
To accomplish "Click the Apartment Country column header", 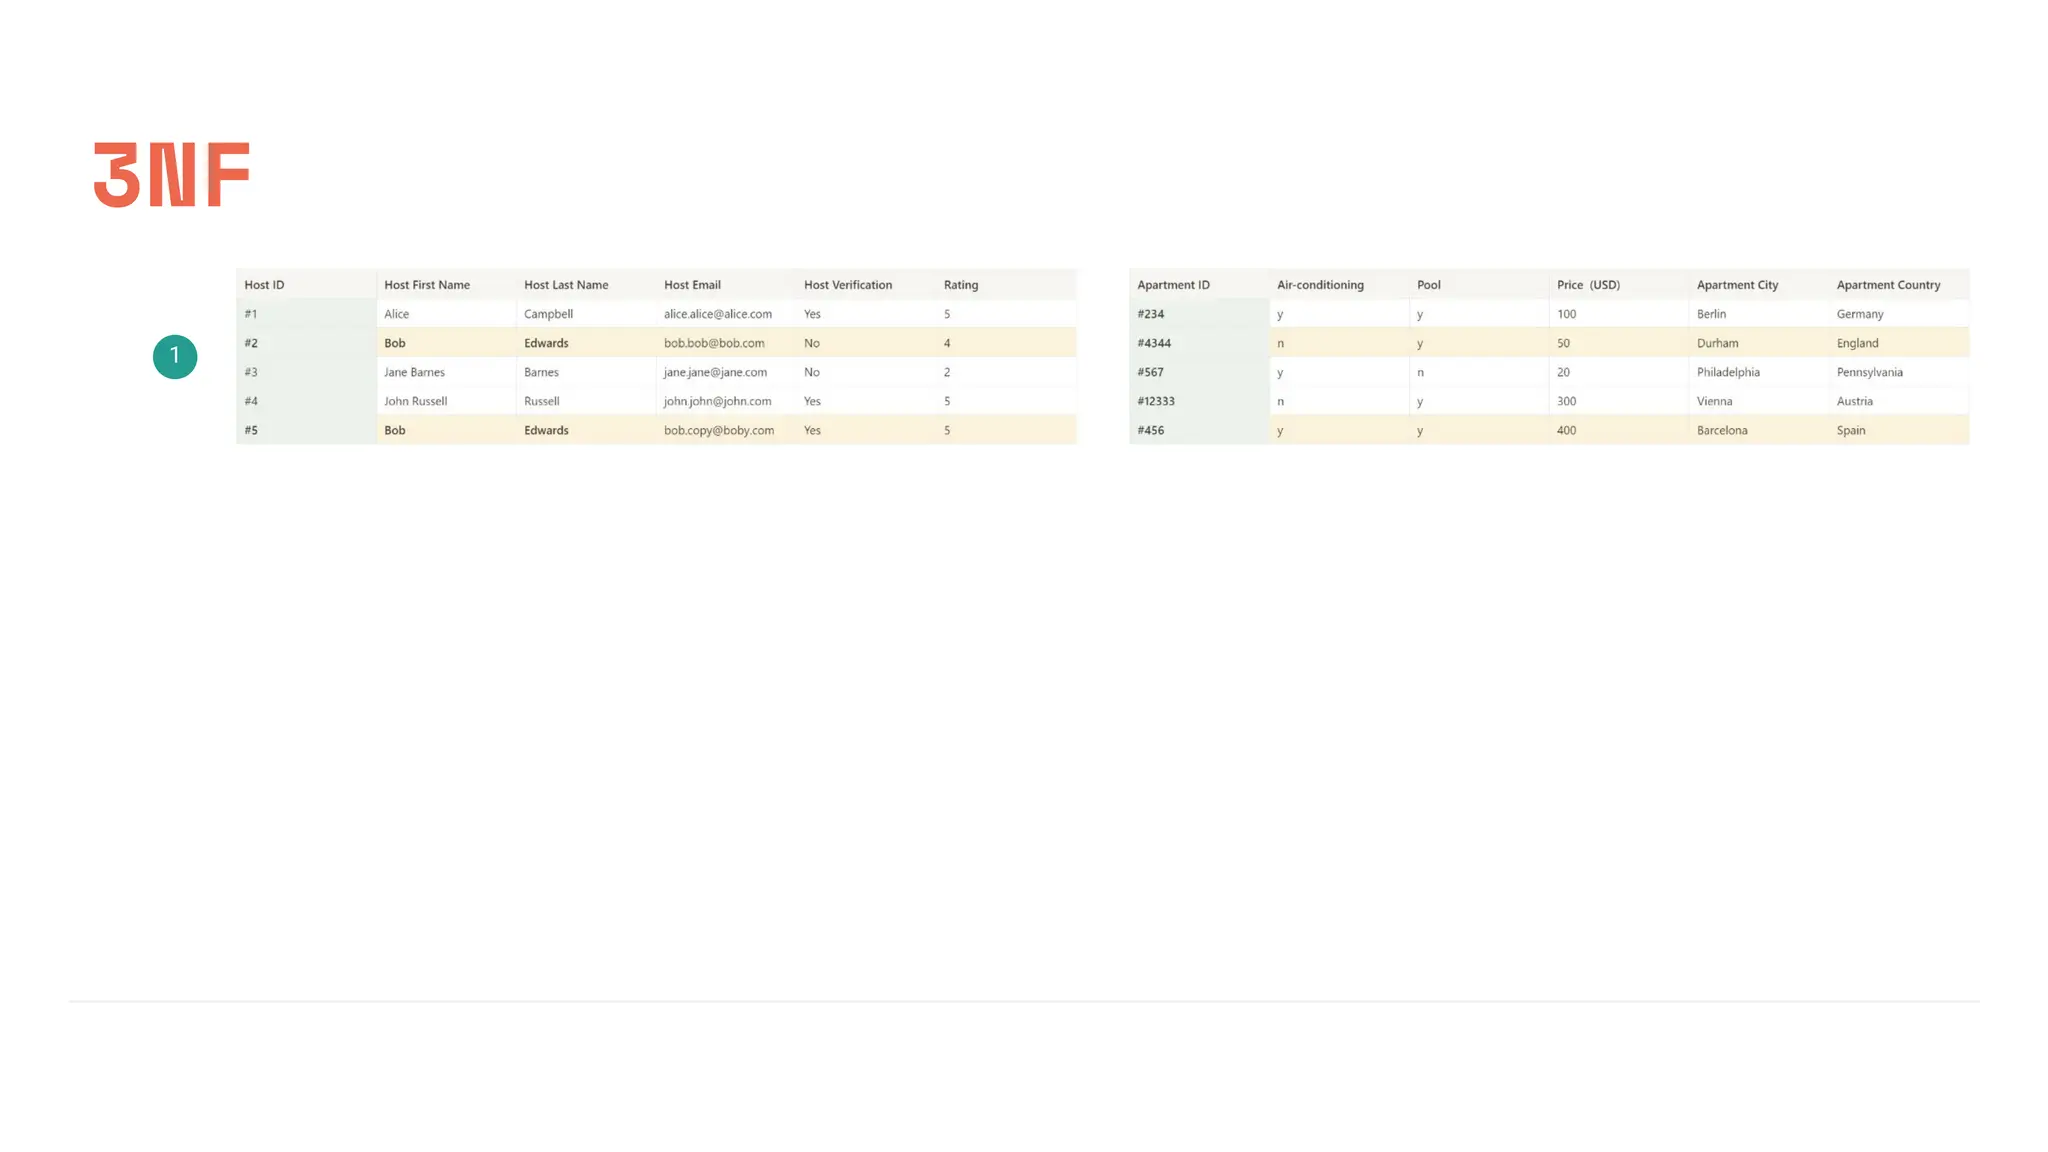I will pyautogui.click(x=1888, y=285).
